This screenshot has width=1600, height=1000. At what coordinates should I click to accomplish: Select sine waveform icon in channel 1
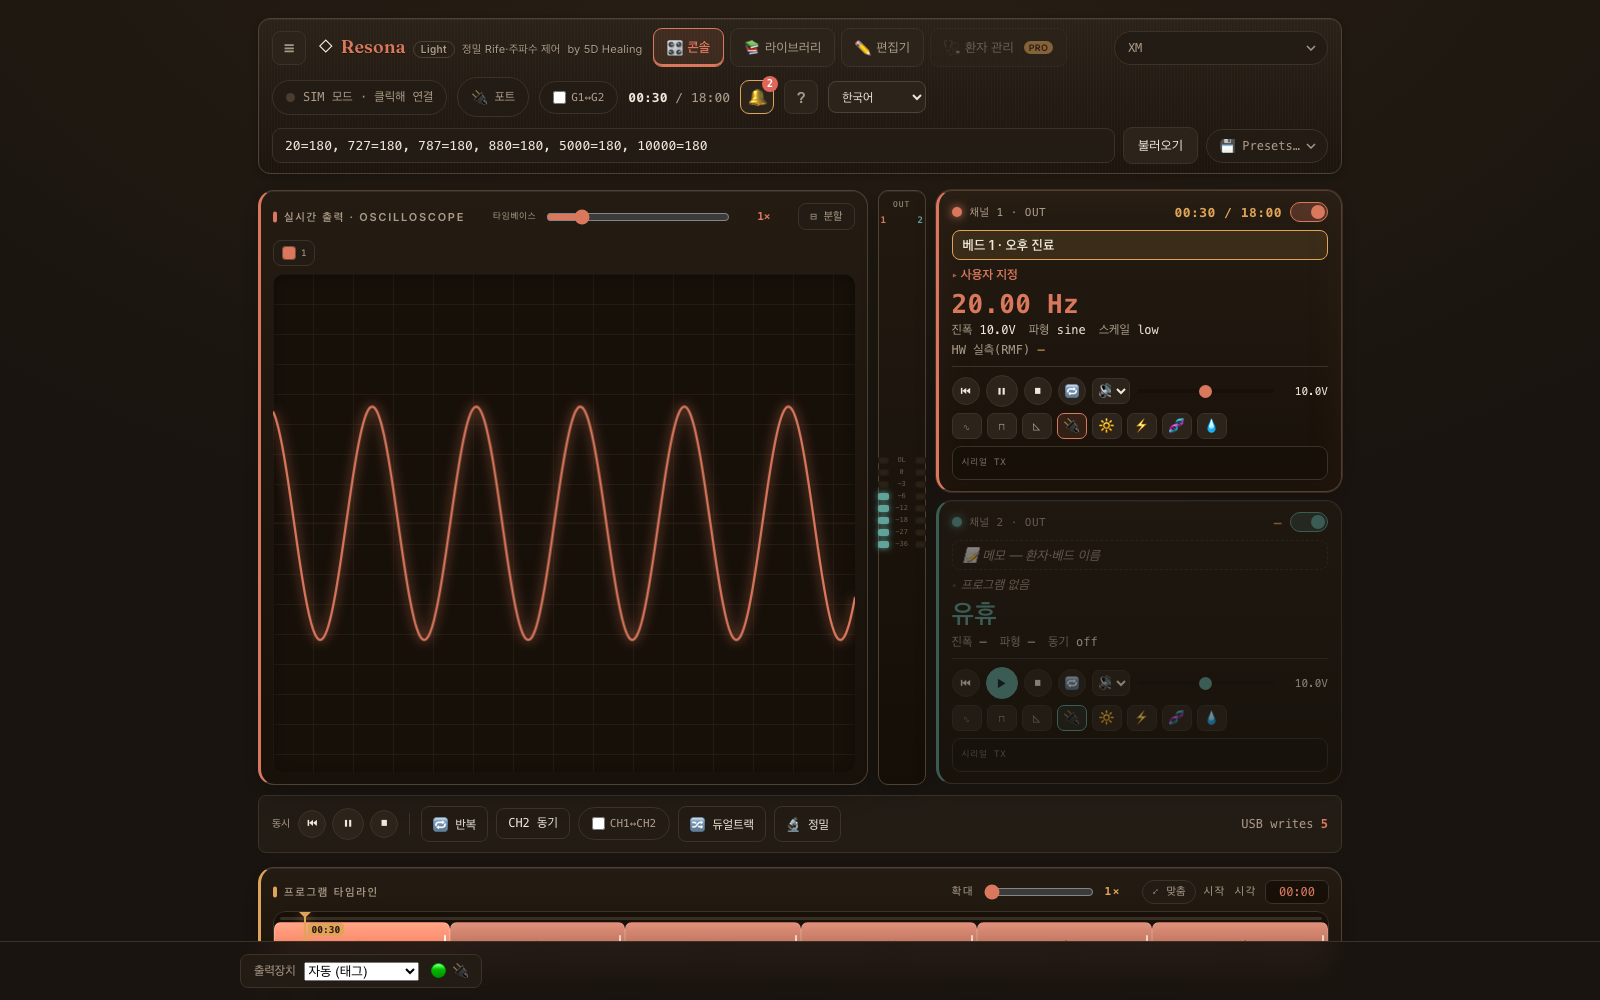(x=967, y=426)
